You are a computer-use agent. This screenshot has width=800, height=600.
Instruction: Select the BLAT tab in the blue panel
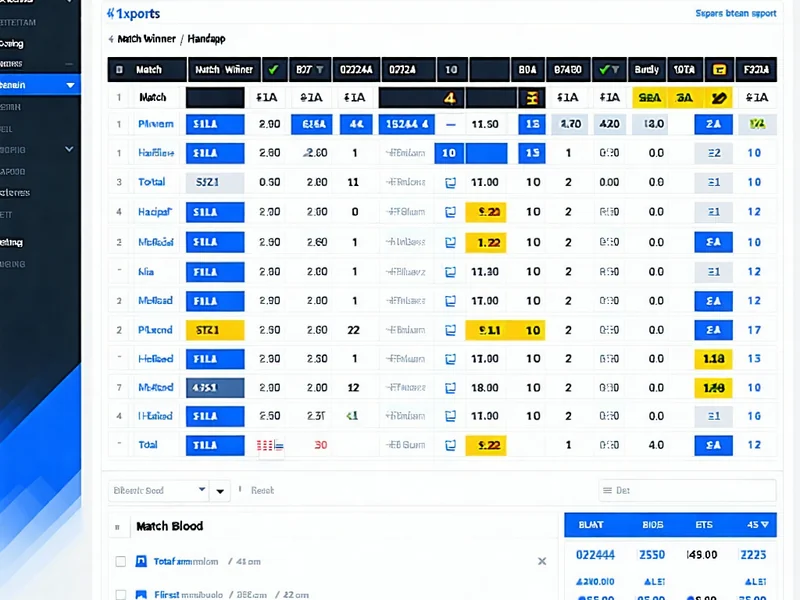(593, 523)
